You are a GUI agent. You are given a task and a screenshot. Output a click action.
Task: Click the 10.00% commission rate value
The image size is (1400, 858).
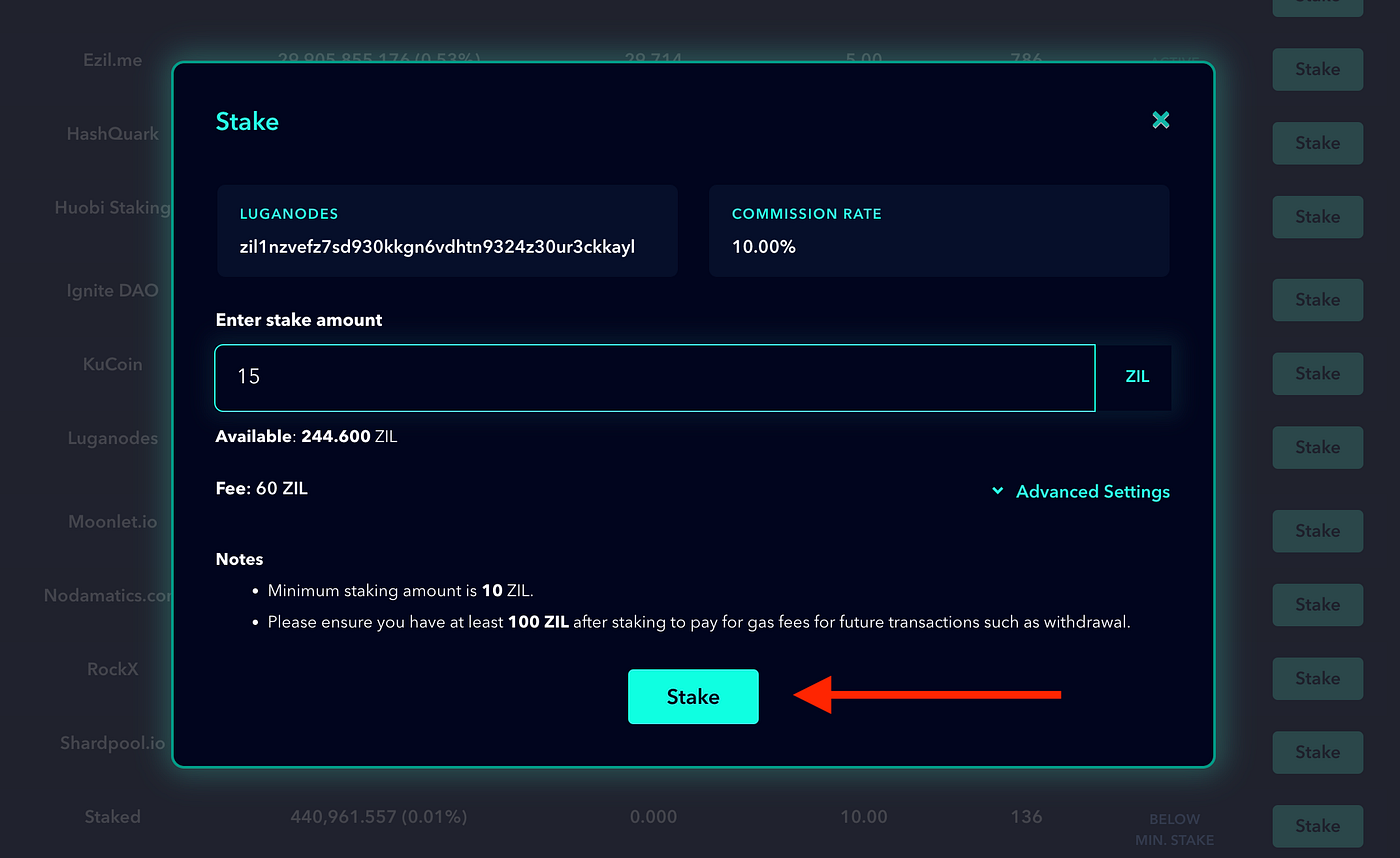click(763, 246)
